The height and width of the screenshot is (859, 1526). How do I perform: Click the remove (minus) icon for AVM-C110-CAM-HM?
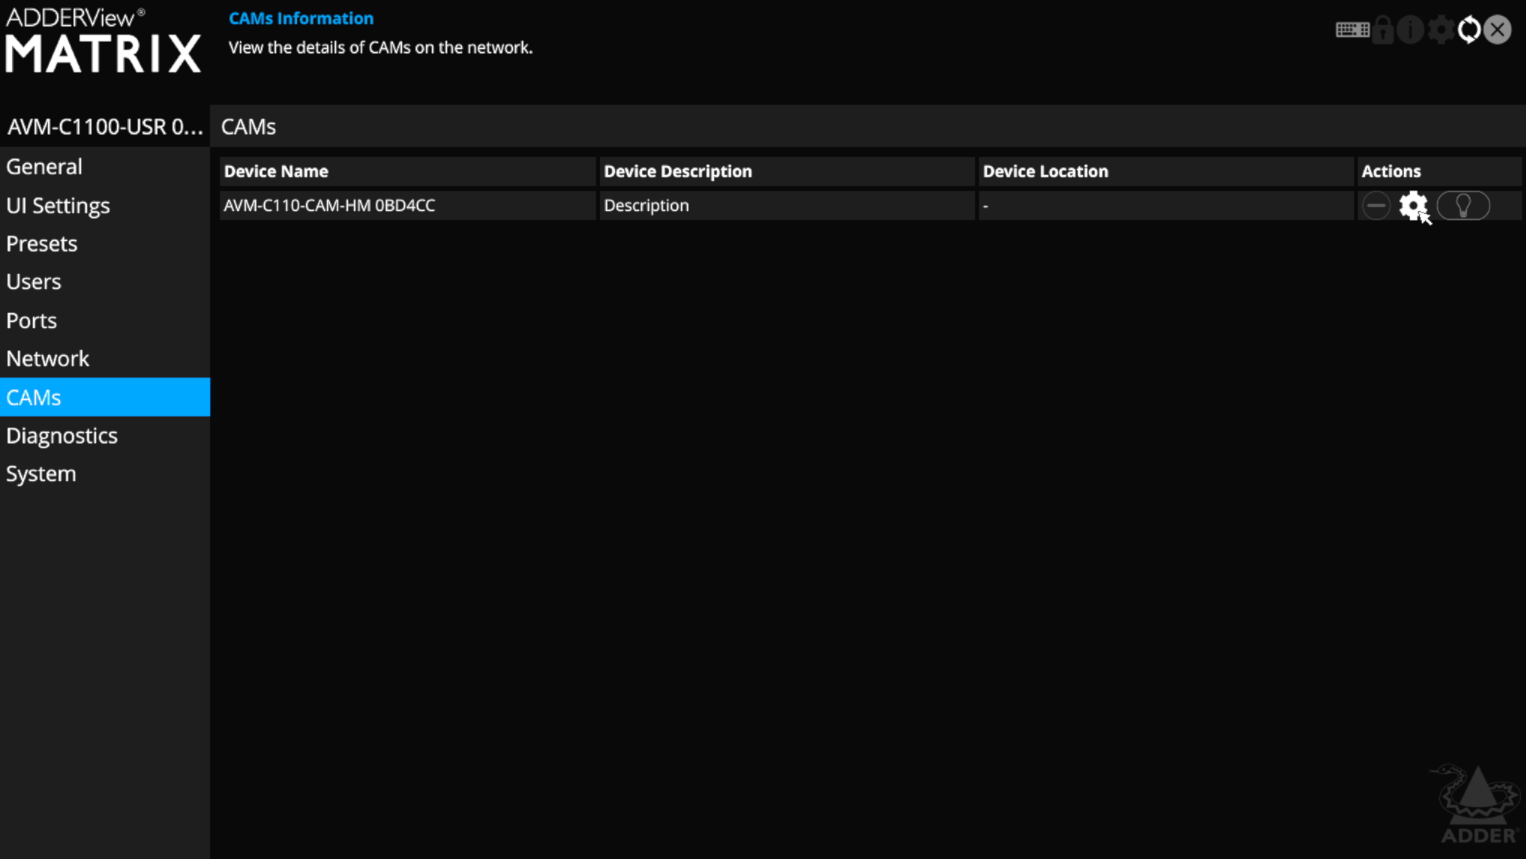click(x=1376, y=206)
